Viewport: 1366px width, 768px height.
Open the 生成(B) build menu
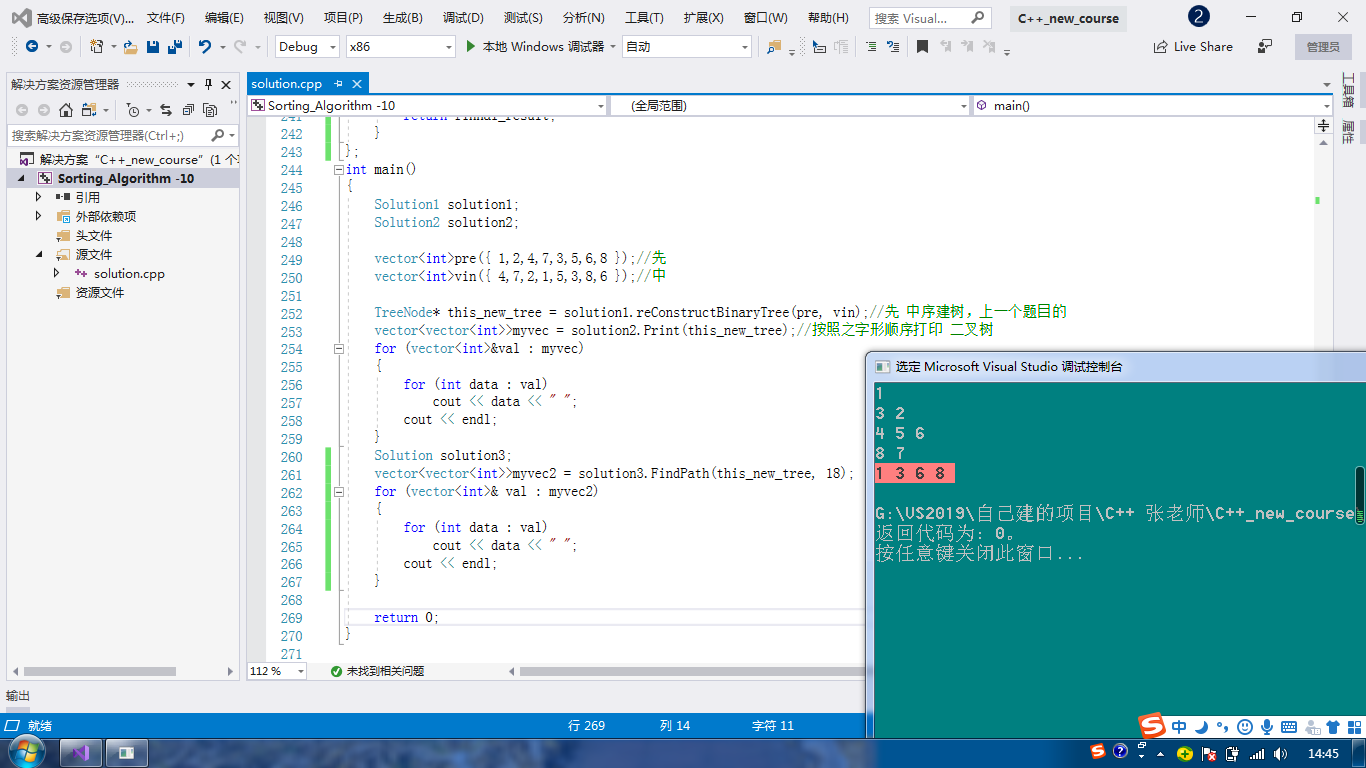[x=402, y=18]
